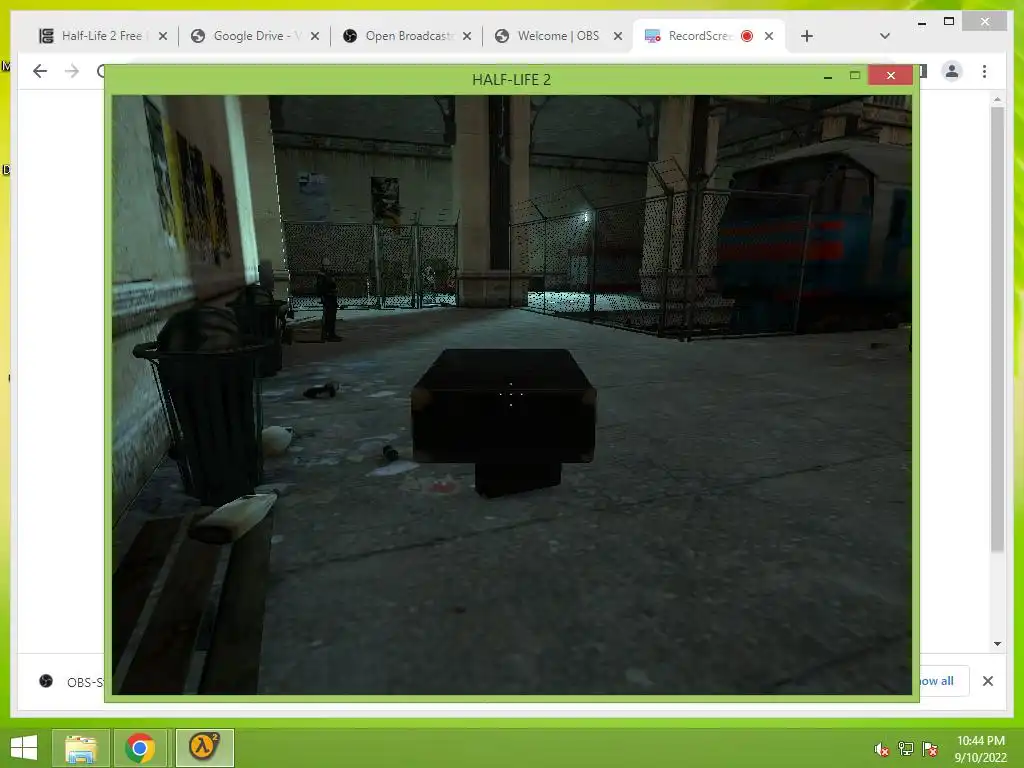The width and height of the screenshot is (1024, 768).
Task: Select the Welcome | OBS tab
Action: click(559, 36)
